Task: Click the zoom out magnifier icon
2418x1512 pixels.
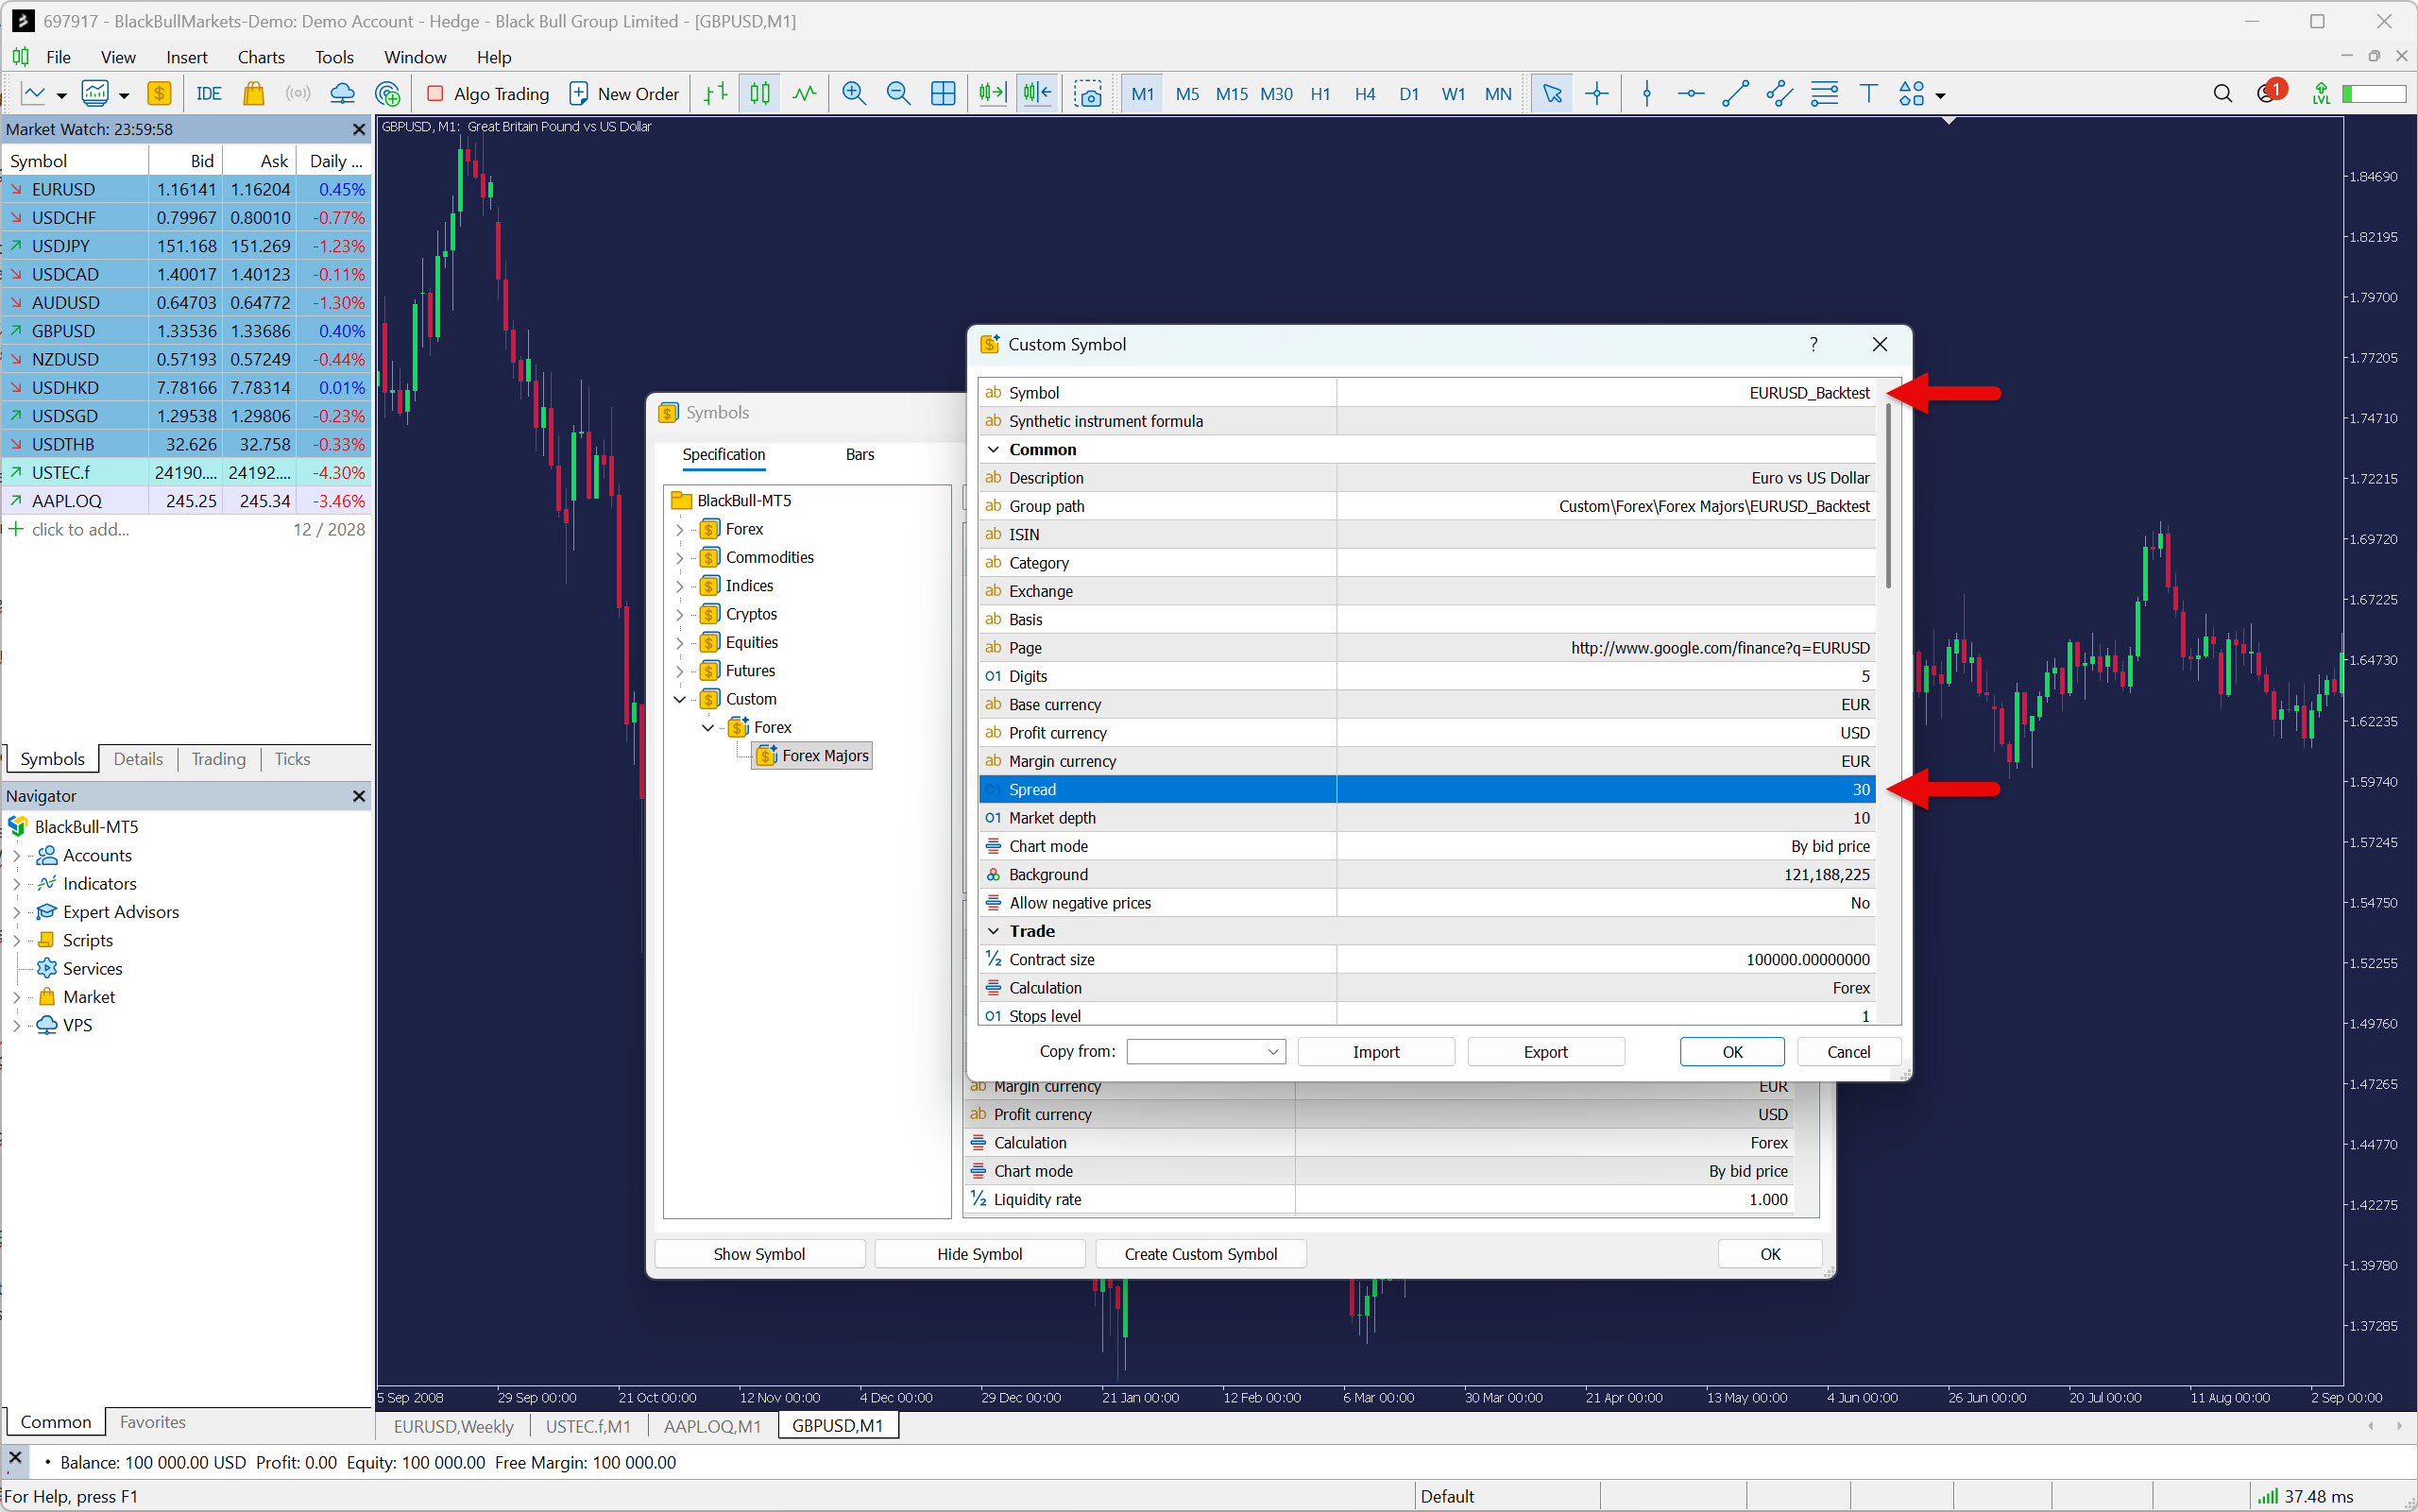Action: [x=898, y=94]
